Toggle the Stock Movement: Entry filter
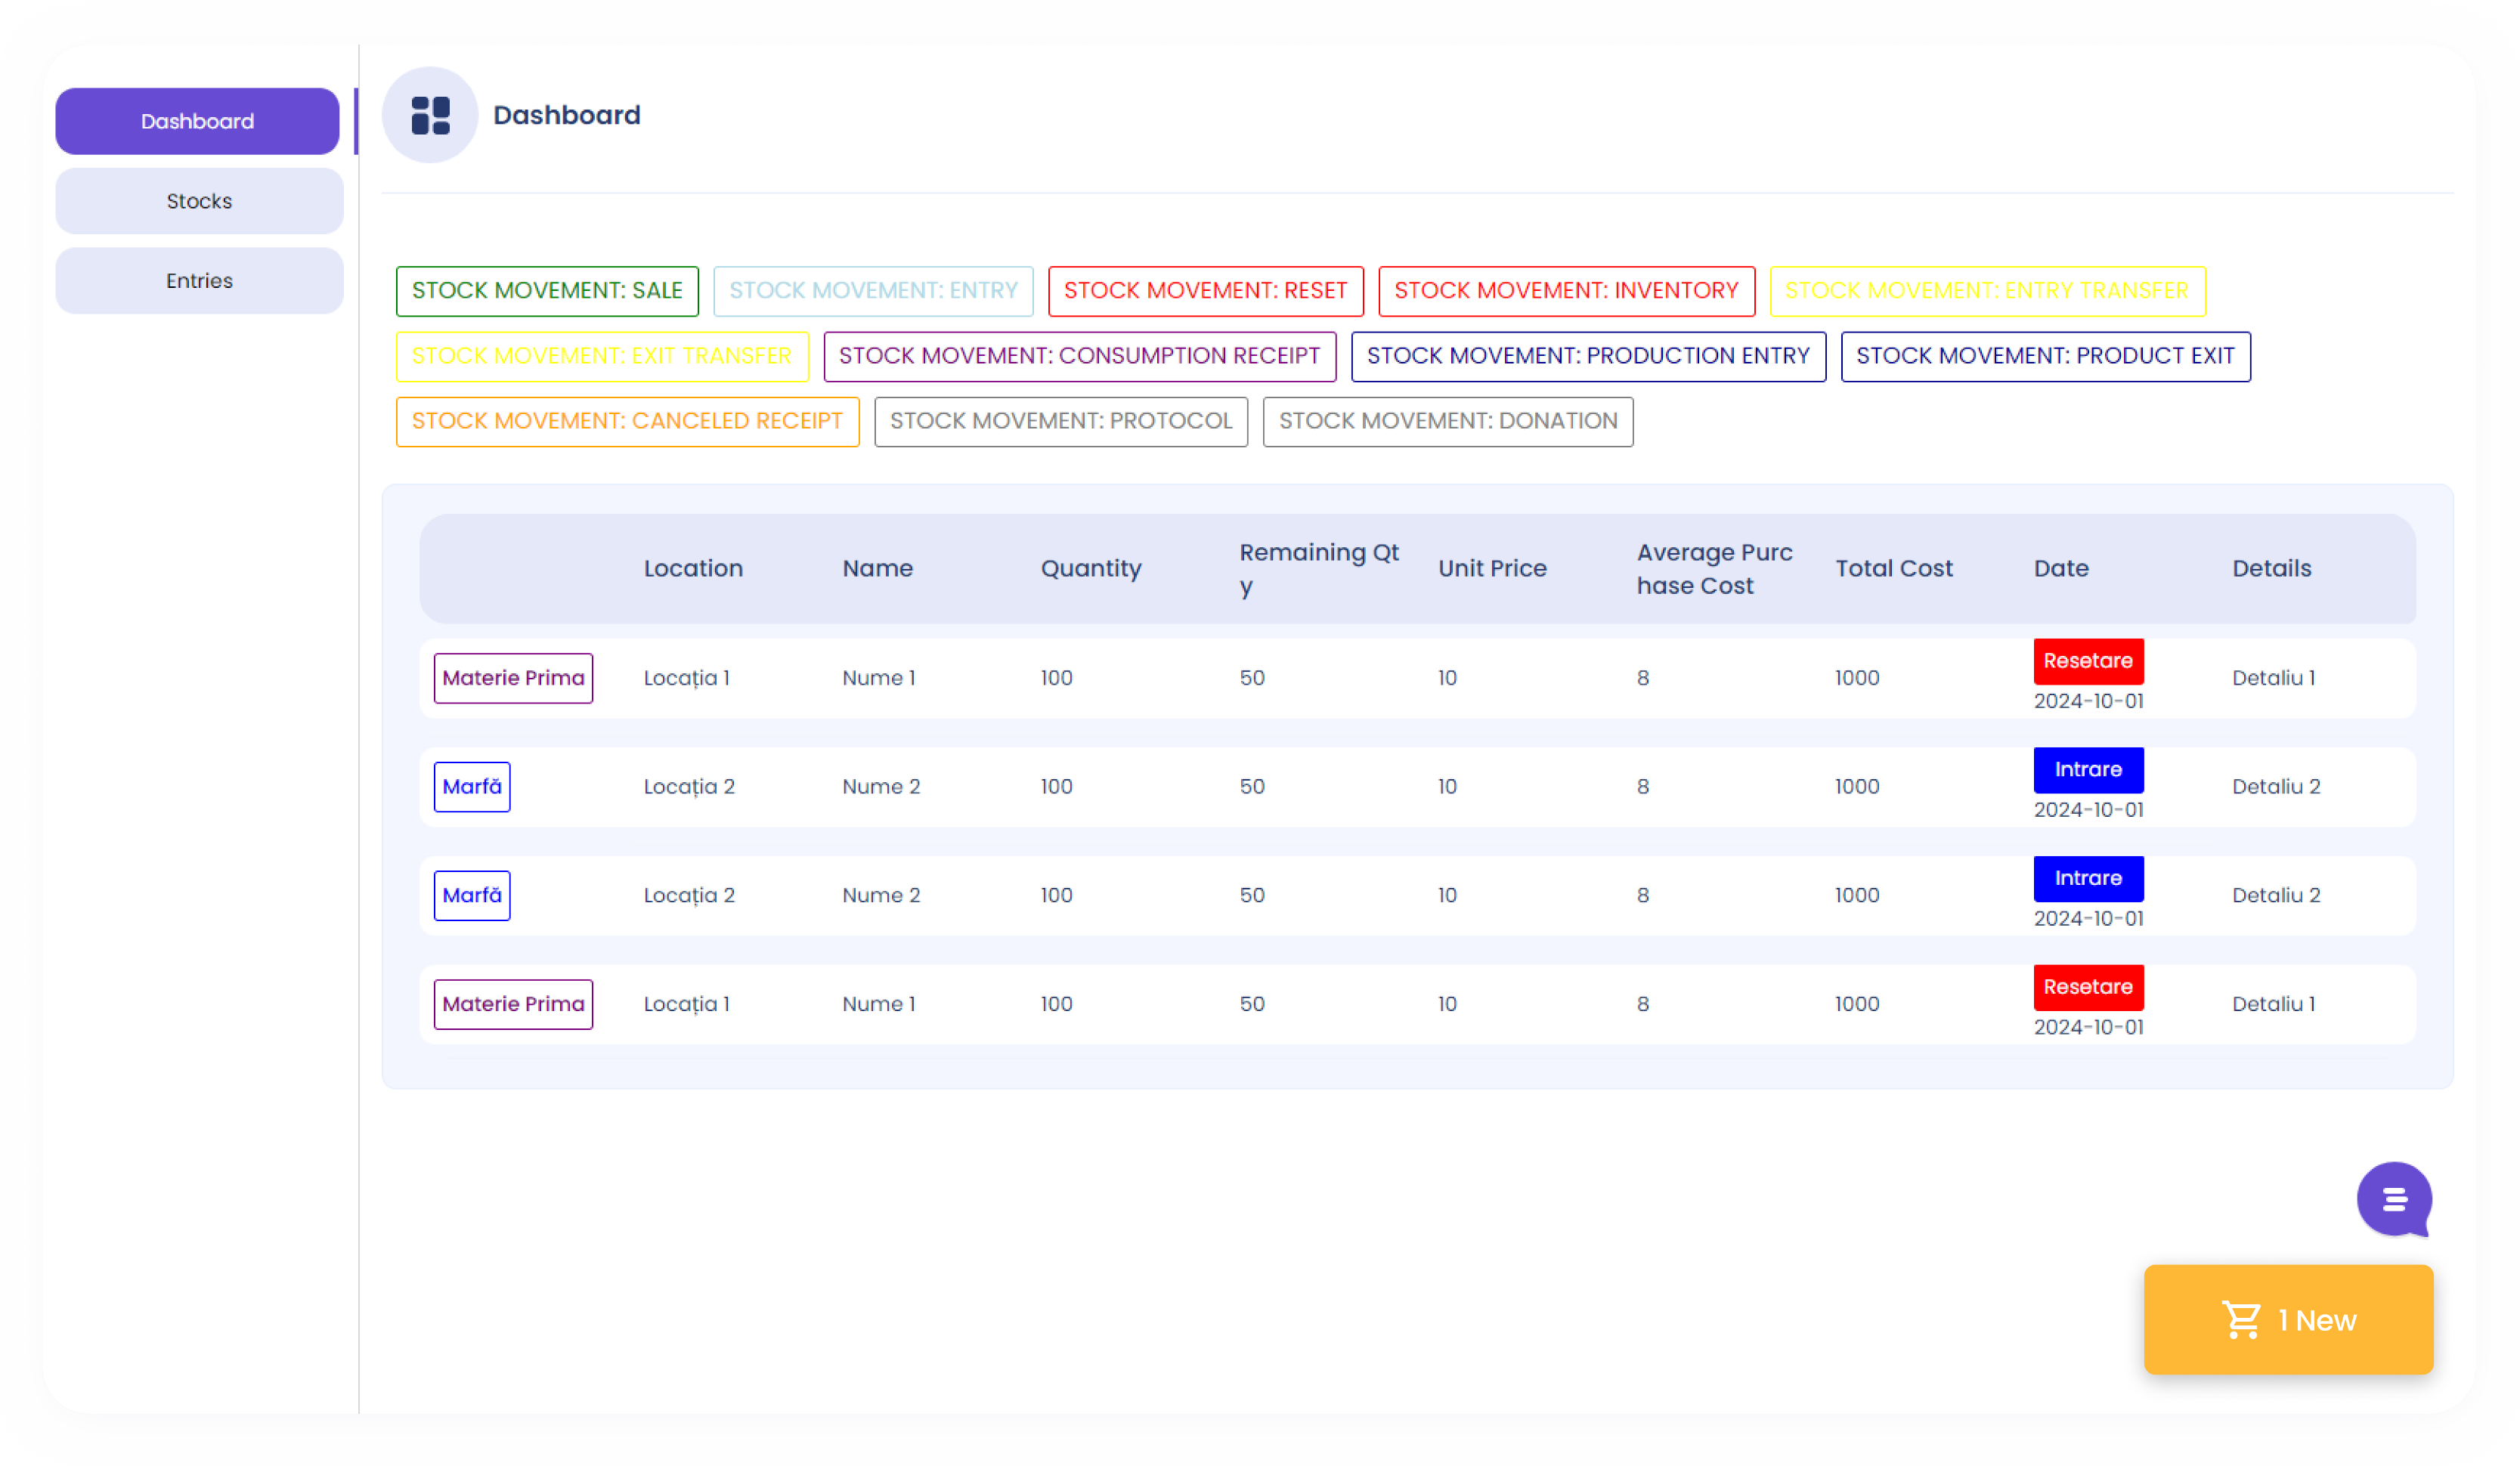Viewport: 2520px width, 1466px height. click(872, 291)
